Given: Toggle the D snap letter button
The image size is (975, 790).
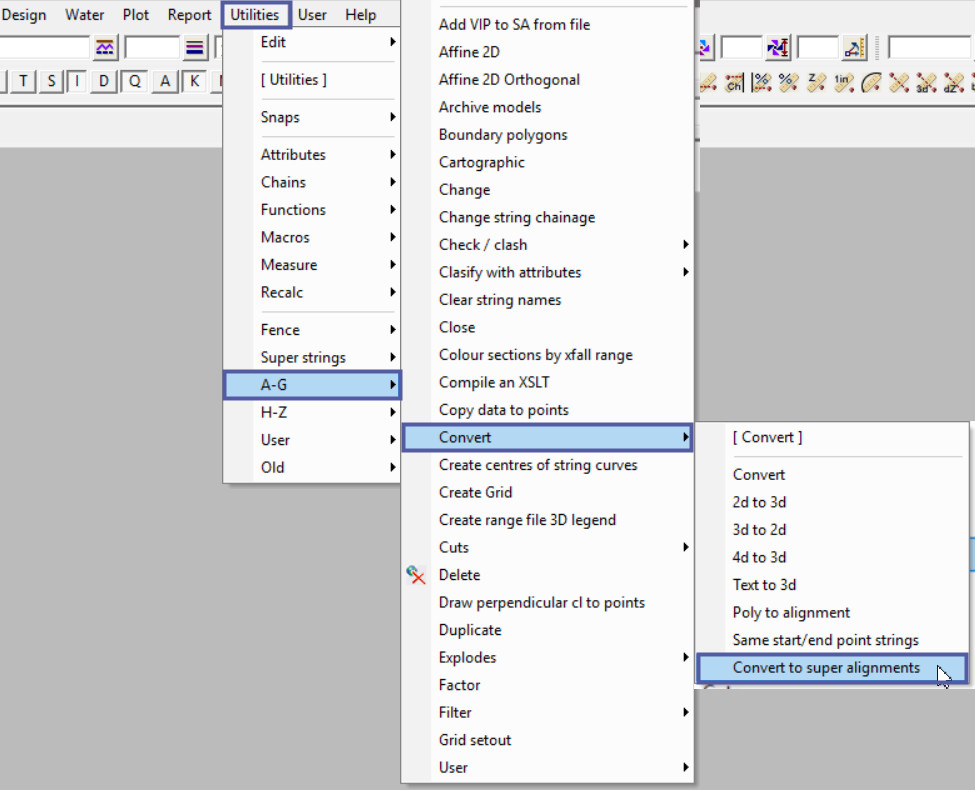Looking at the screenshot, I should [x=103, y=81].
